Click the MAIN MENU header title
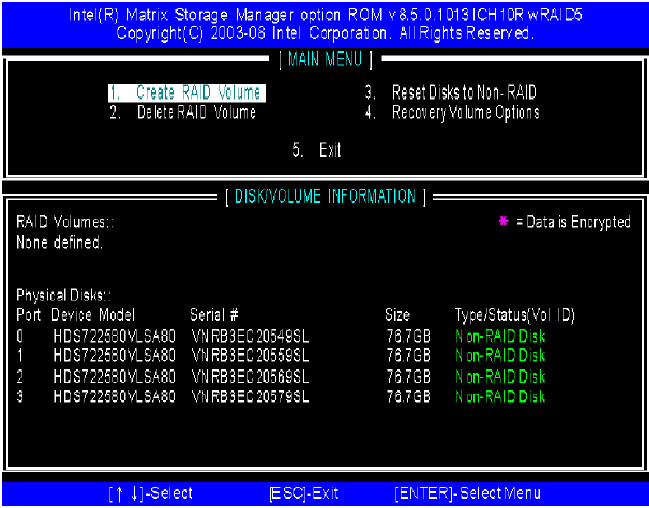Viewport: 649px width, 508px height. (x=325, y=59)
